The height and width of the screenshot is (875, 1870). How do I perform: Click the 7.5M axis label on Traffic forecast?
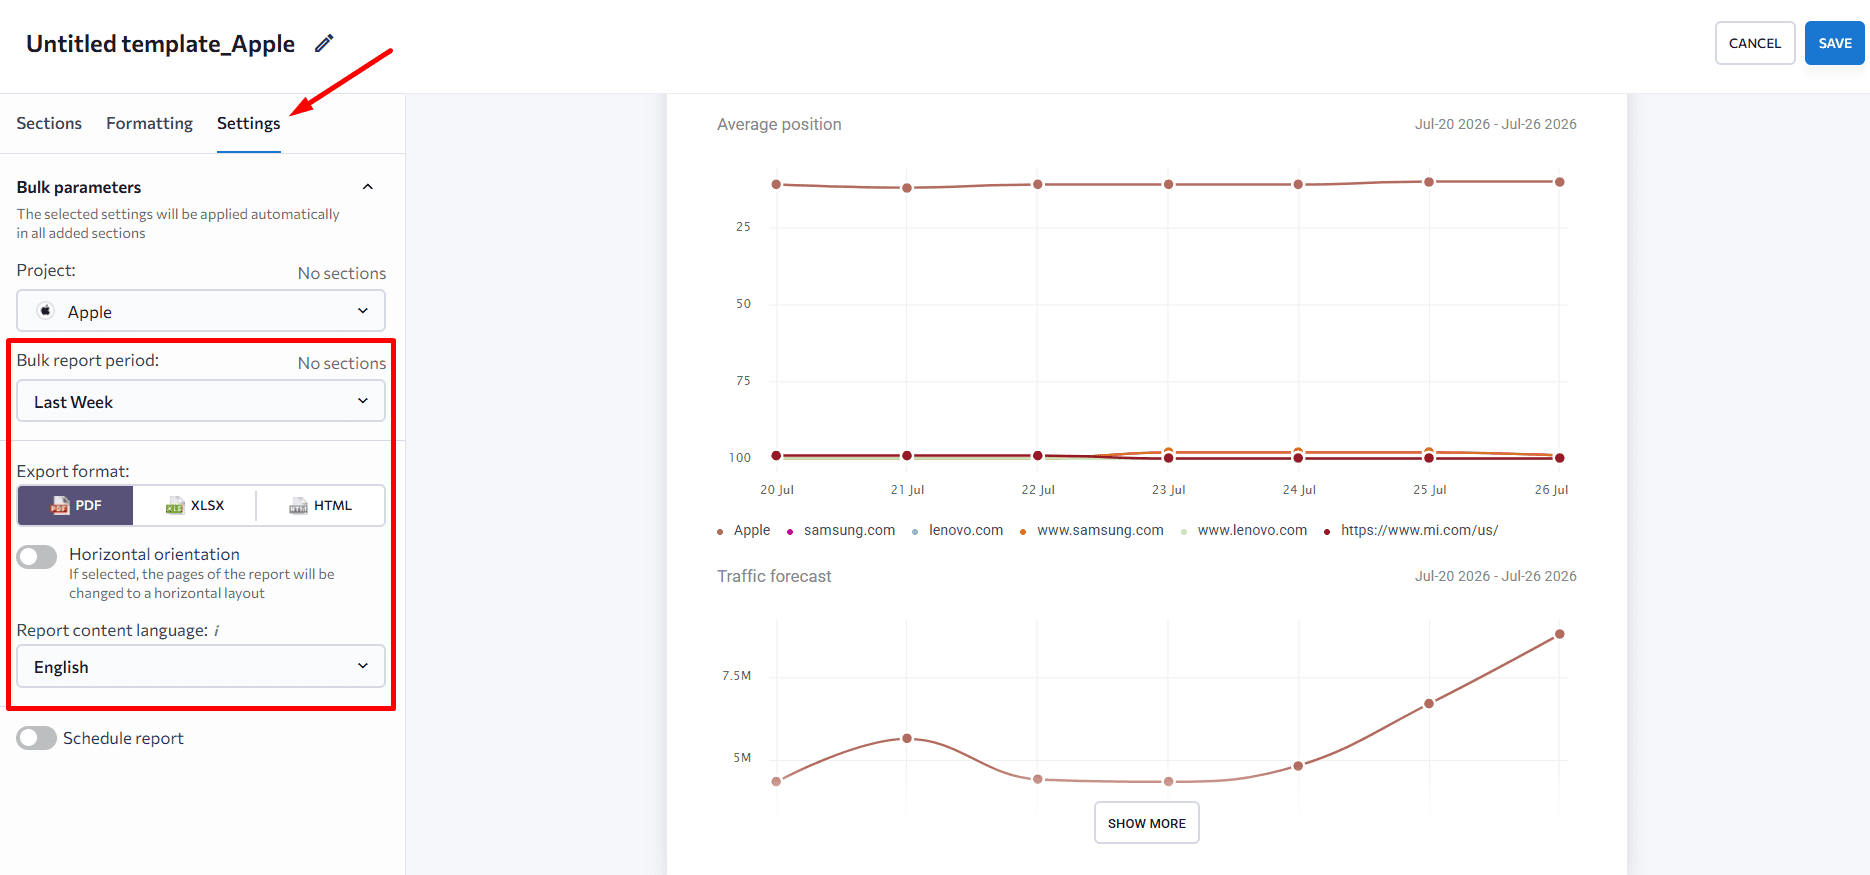coord(737,676)
